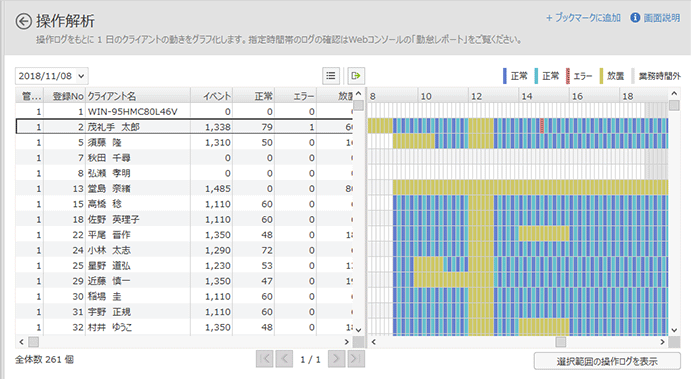Click the timeline horizontal scrollbar thumb
This screenshot has width=691, height=379.
[x=561, y=342]
